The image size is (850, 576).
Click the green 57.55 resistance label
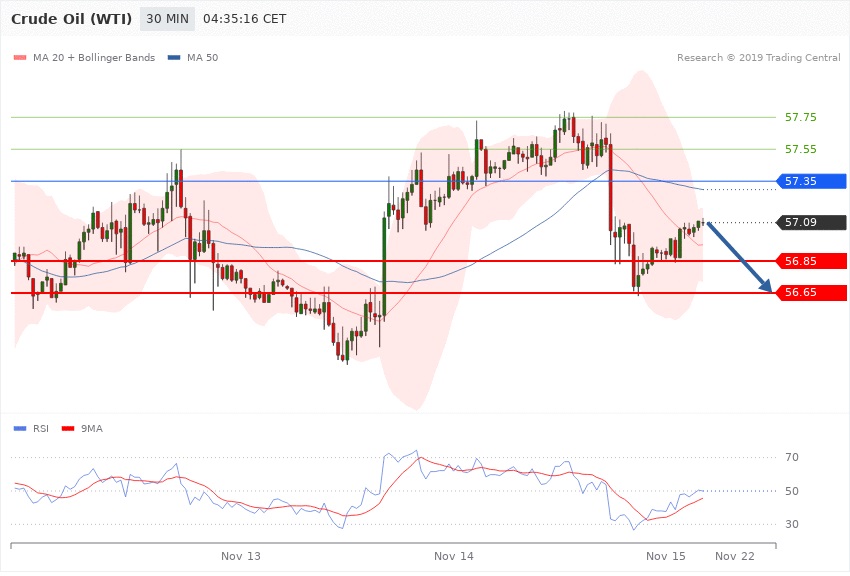click(x=800, y=149)
